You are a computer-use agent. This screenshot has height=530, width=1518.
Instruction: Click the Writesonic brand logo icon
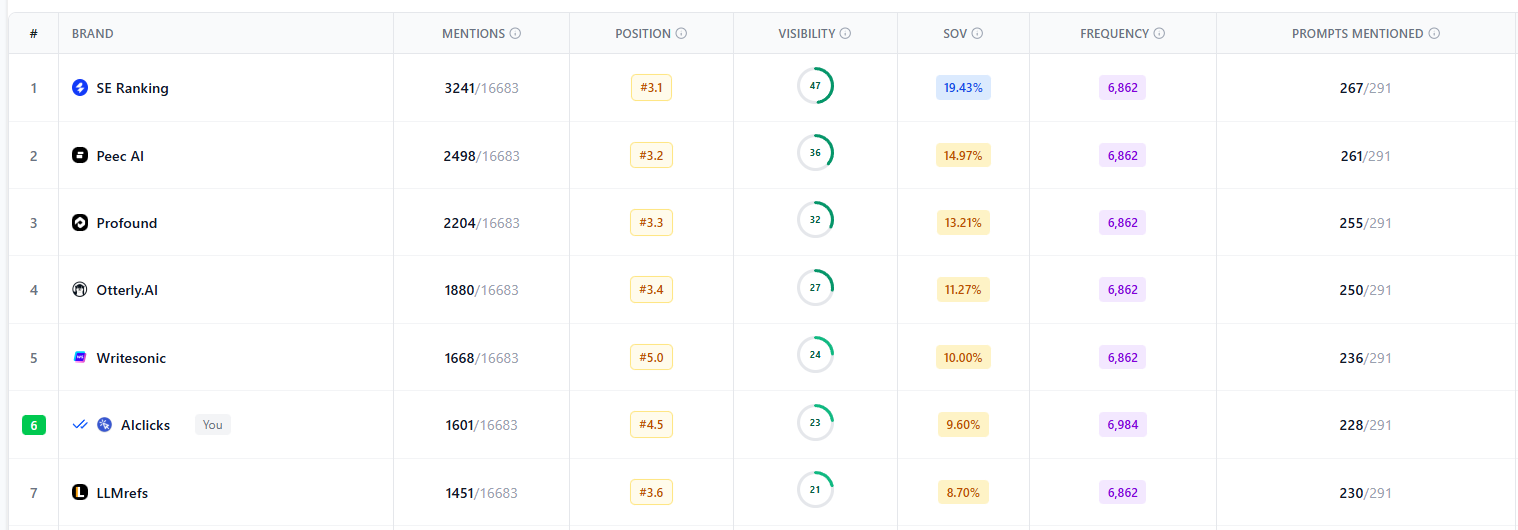pos(80,357)
